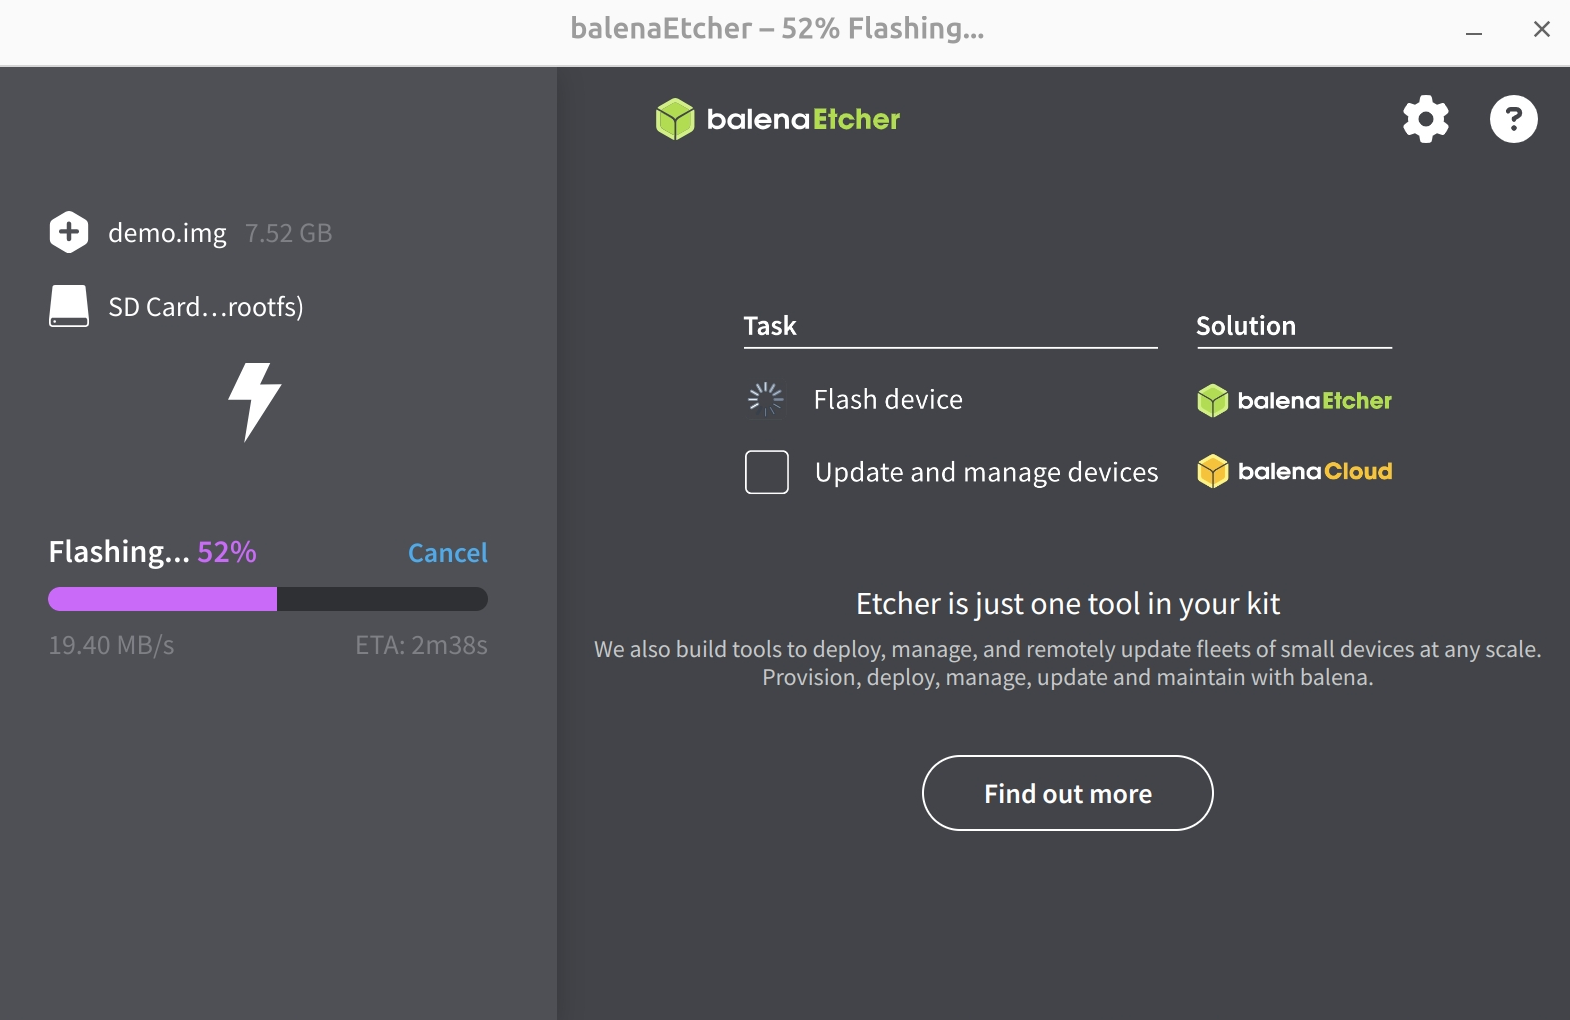
Task: Click the SD card drive icon
Action: click(69, 306)
